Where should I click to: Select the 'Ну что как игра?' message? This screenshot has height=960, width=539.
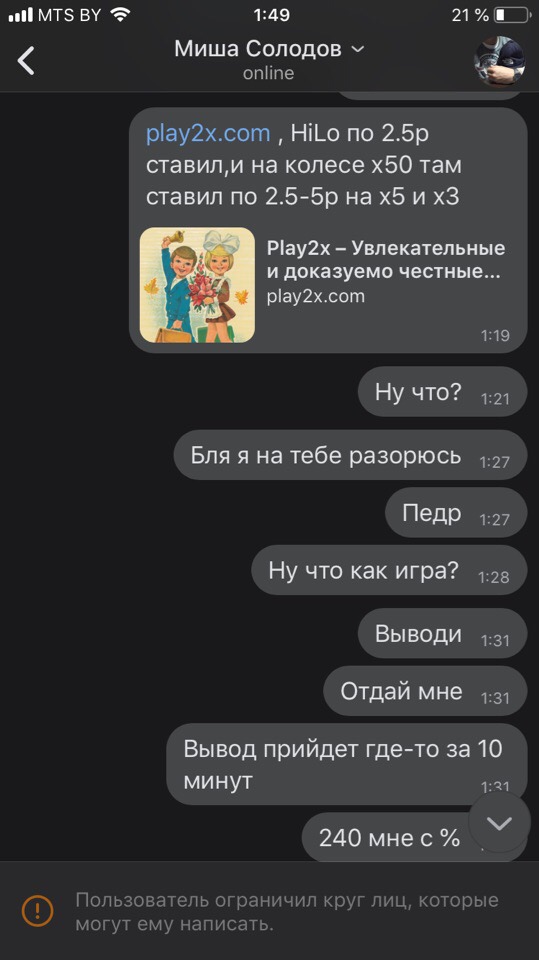tap(389, 571)
